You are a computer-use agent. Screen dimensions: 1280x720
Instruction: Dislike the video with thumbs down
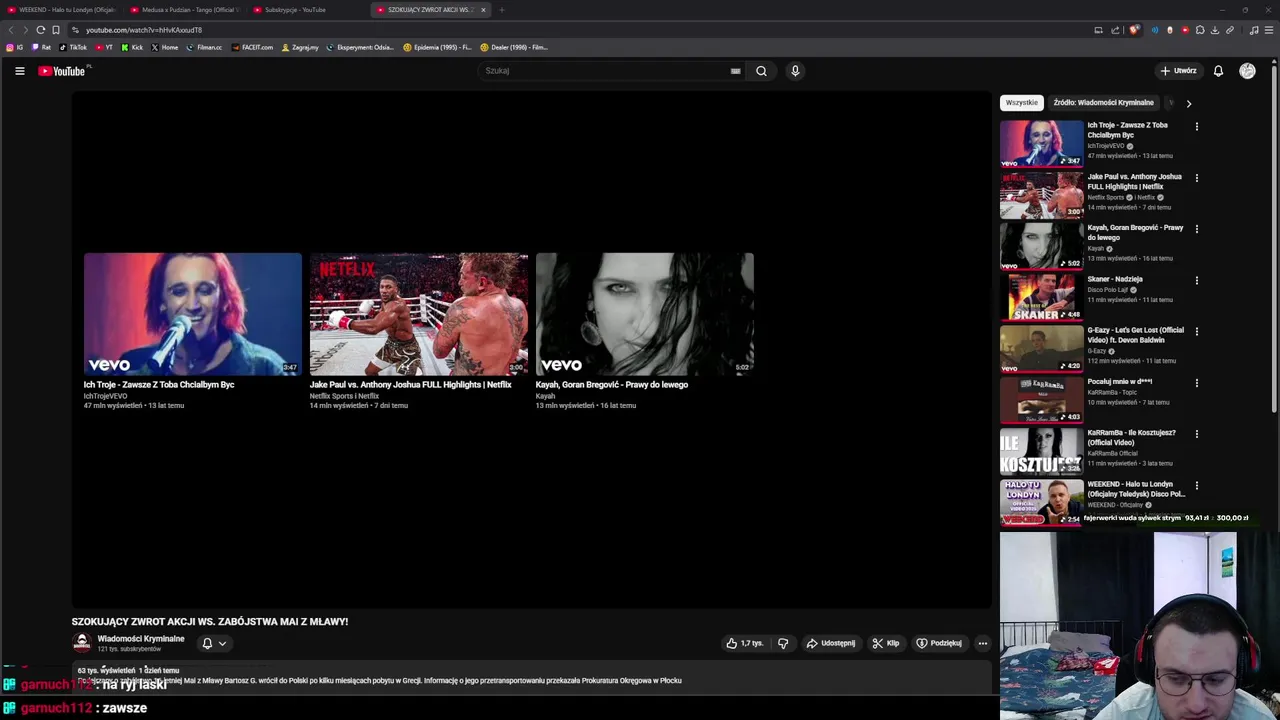(x=783, y=643)
